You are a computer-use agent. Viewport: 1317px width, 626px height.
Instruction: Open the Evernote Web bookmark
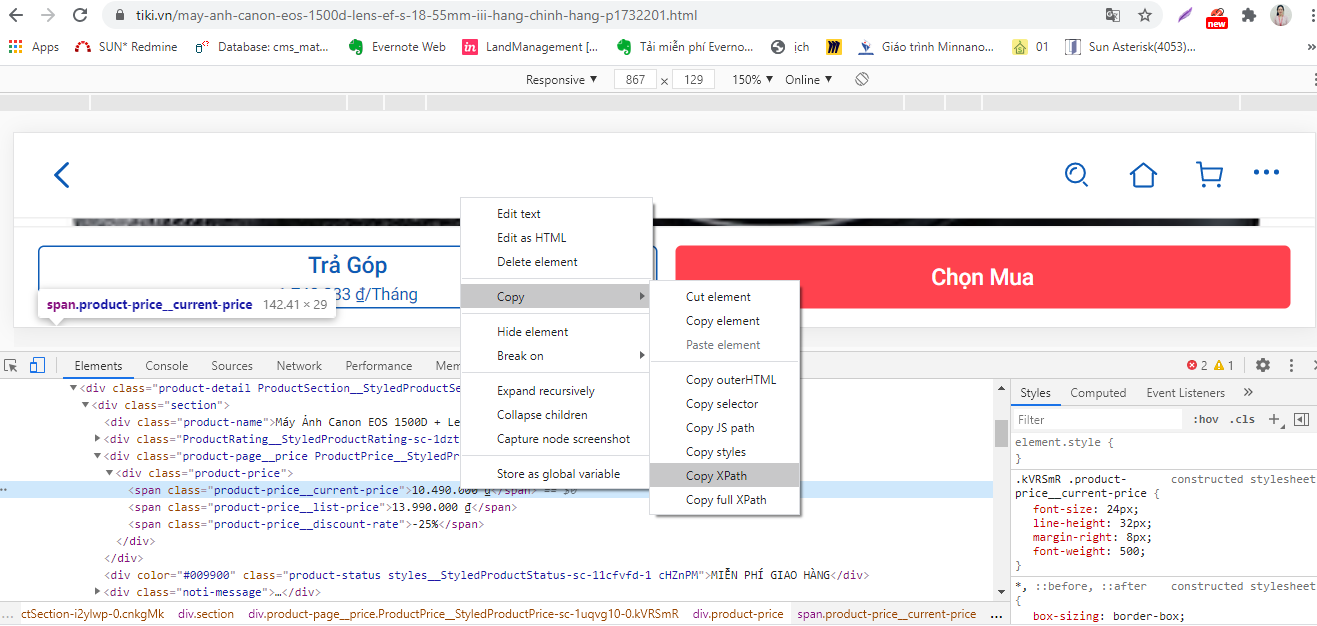397,47
